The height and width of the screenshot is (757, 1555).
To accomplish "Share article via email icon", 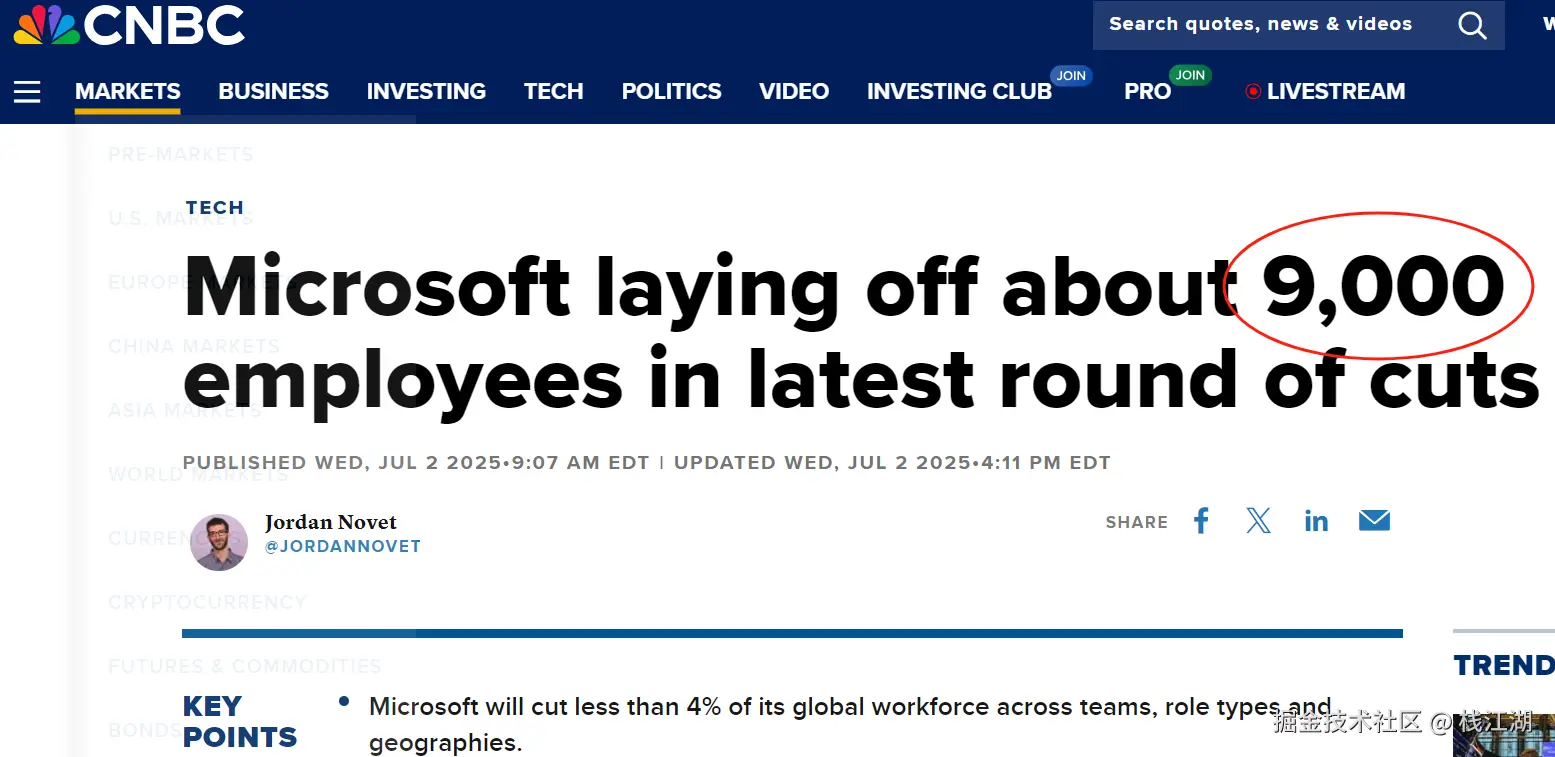I will coord(1374,521).
